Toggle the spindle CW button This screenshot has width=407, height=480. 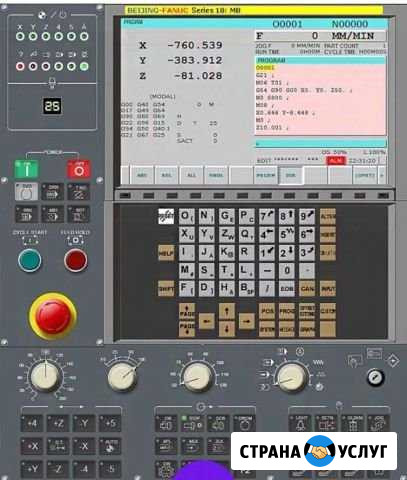click(166, 423)
